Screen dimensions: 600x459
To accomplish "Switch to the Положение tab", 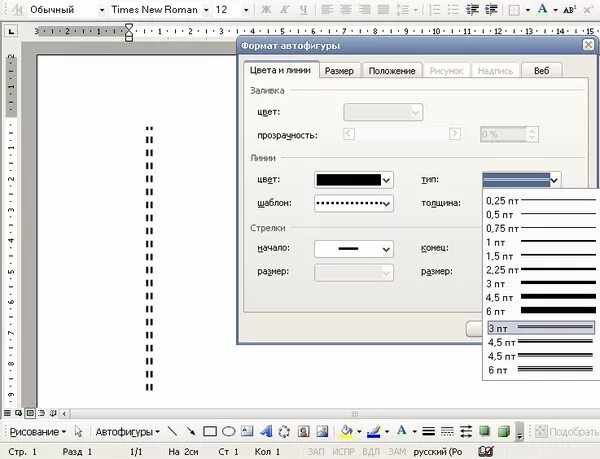I will (392, 71).
